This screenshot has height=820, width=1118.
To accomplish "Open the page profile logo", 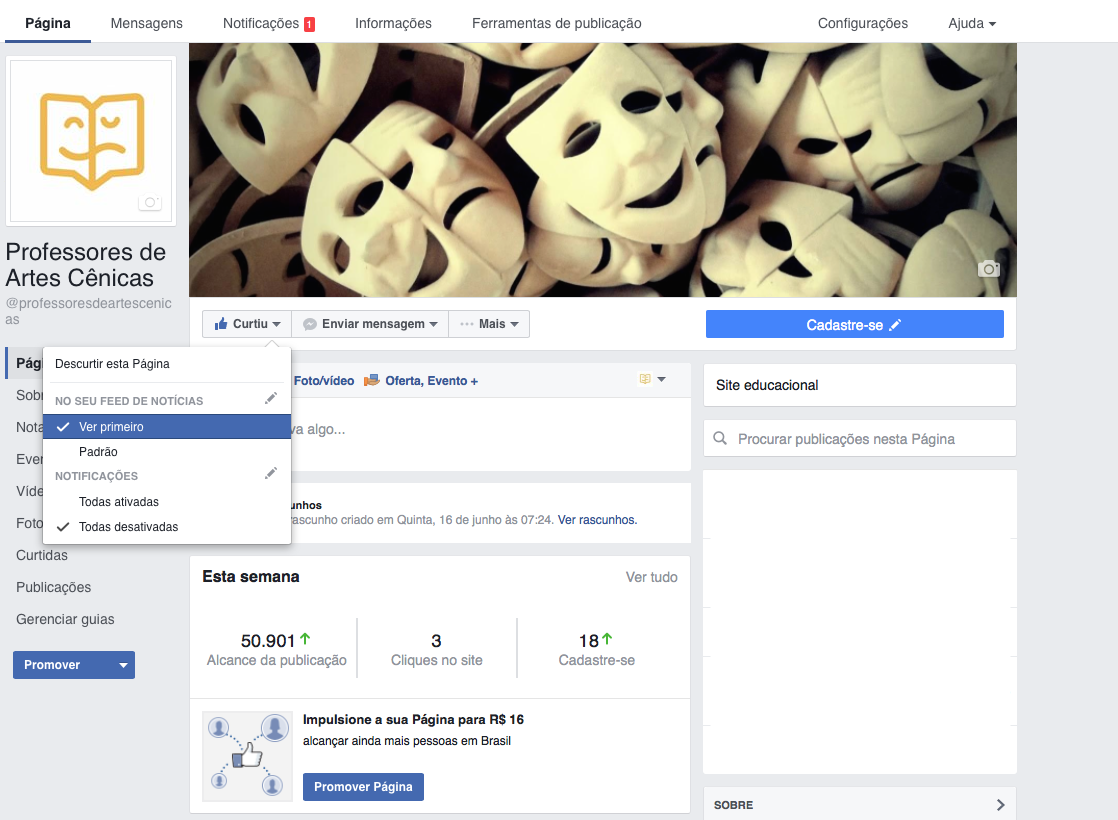I will pyautogui.click(x=91, y=141).
